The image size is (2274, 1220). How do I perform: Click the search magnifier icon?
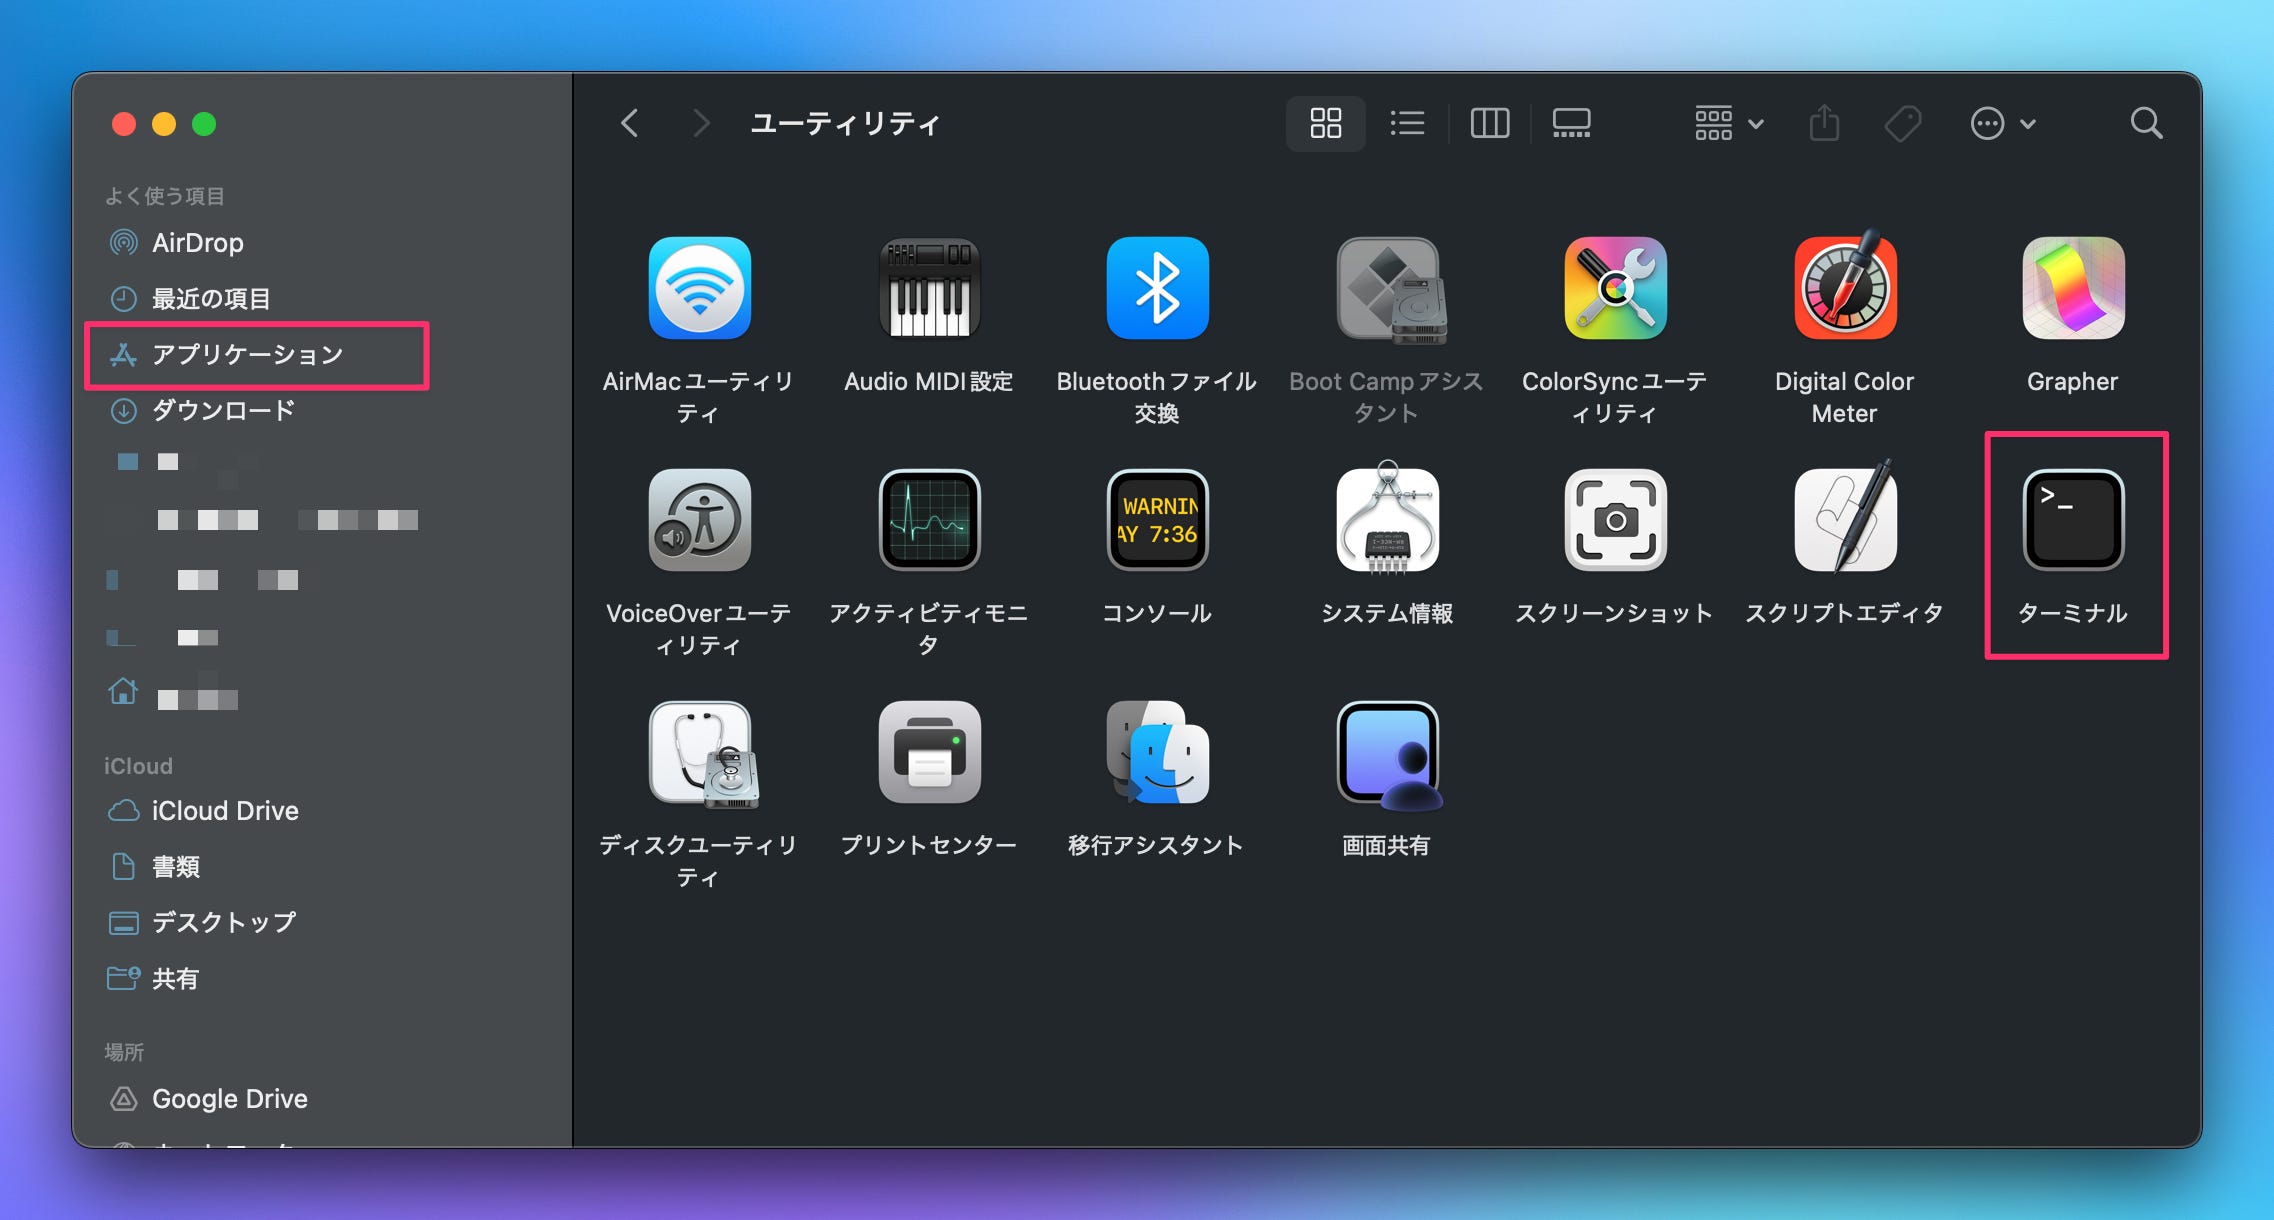2145,124
